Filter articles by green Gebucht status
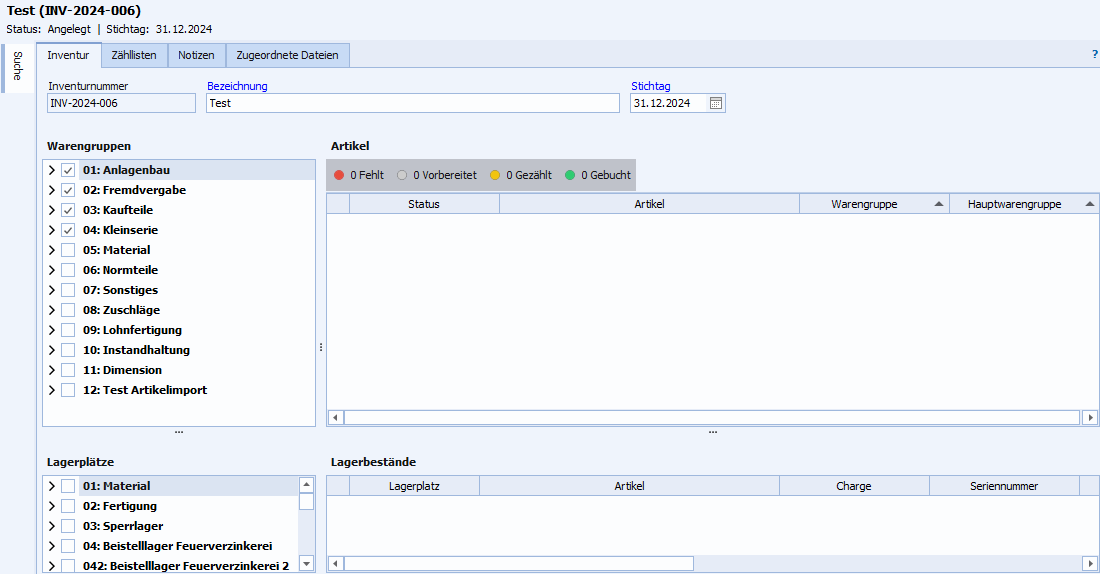 (x=597, y=175)
